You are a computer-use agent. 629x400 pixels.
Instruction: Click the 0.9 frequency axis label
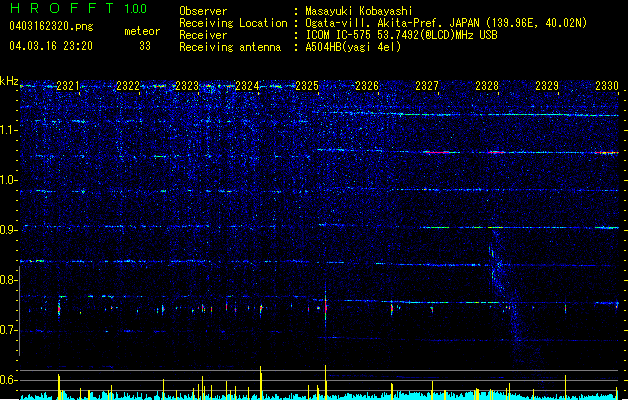[x=9, y=230]
